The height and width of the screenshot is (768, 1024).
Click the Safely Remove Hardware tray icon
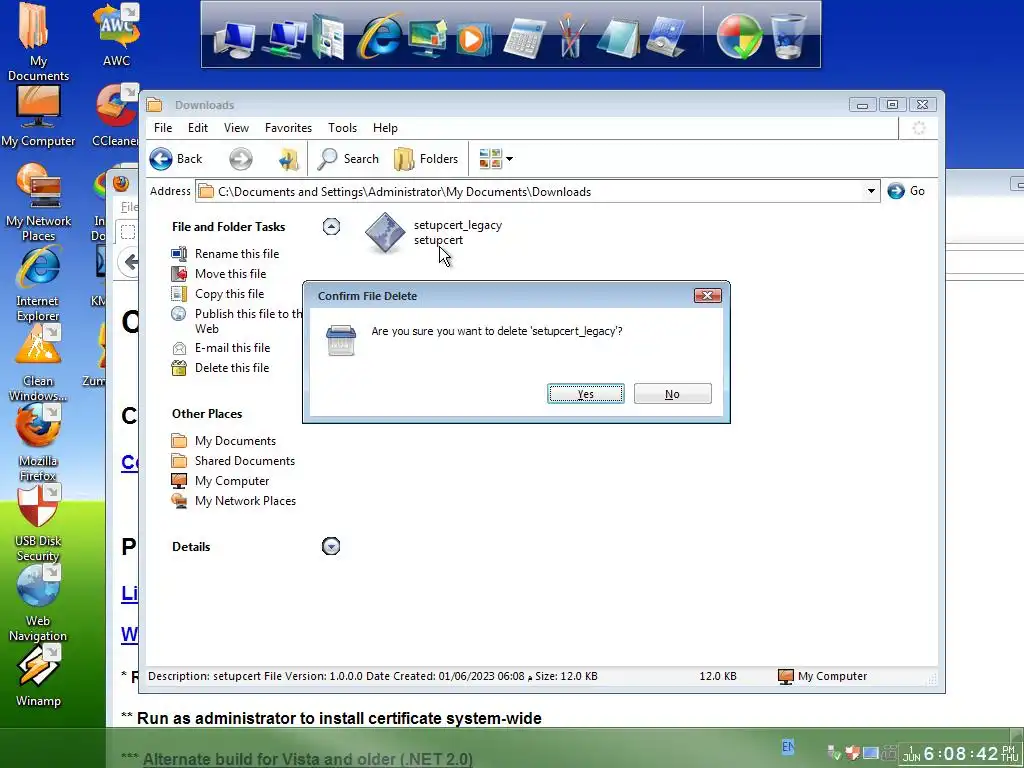pyautogui.click(x=834, y=753)
